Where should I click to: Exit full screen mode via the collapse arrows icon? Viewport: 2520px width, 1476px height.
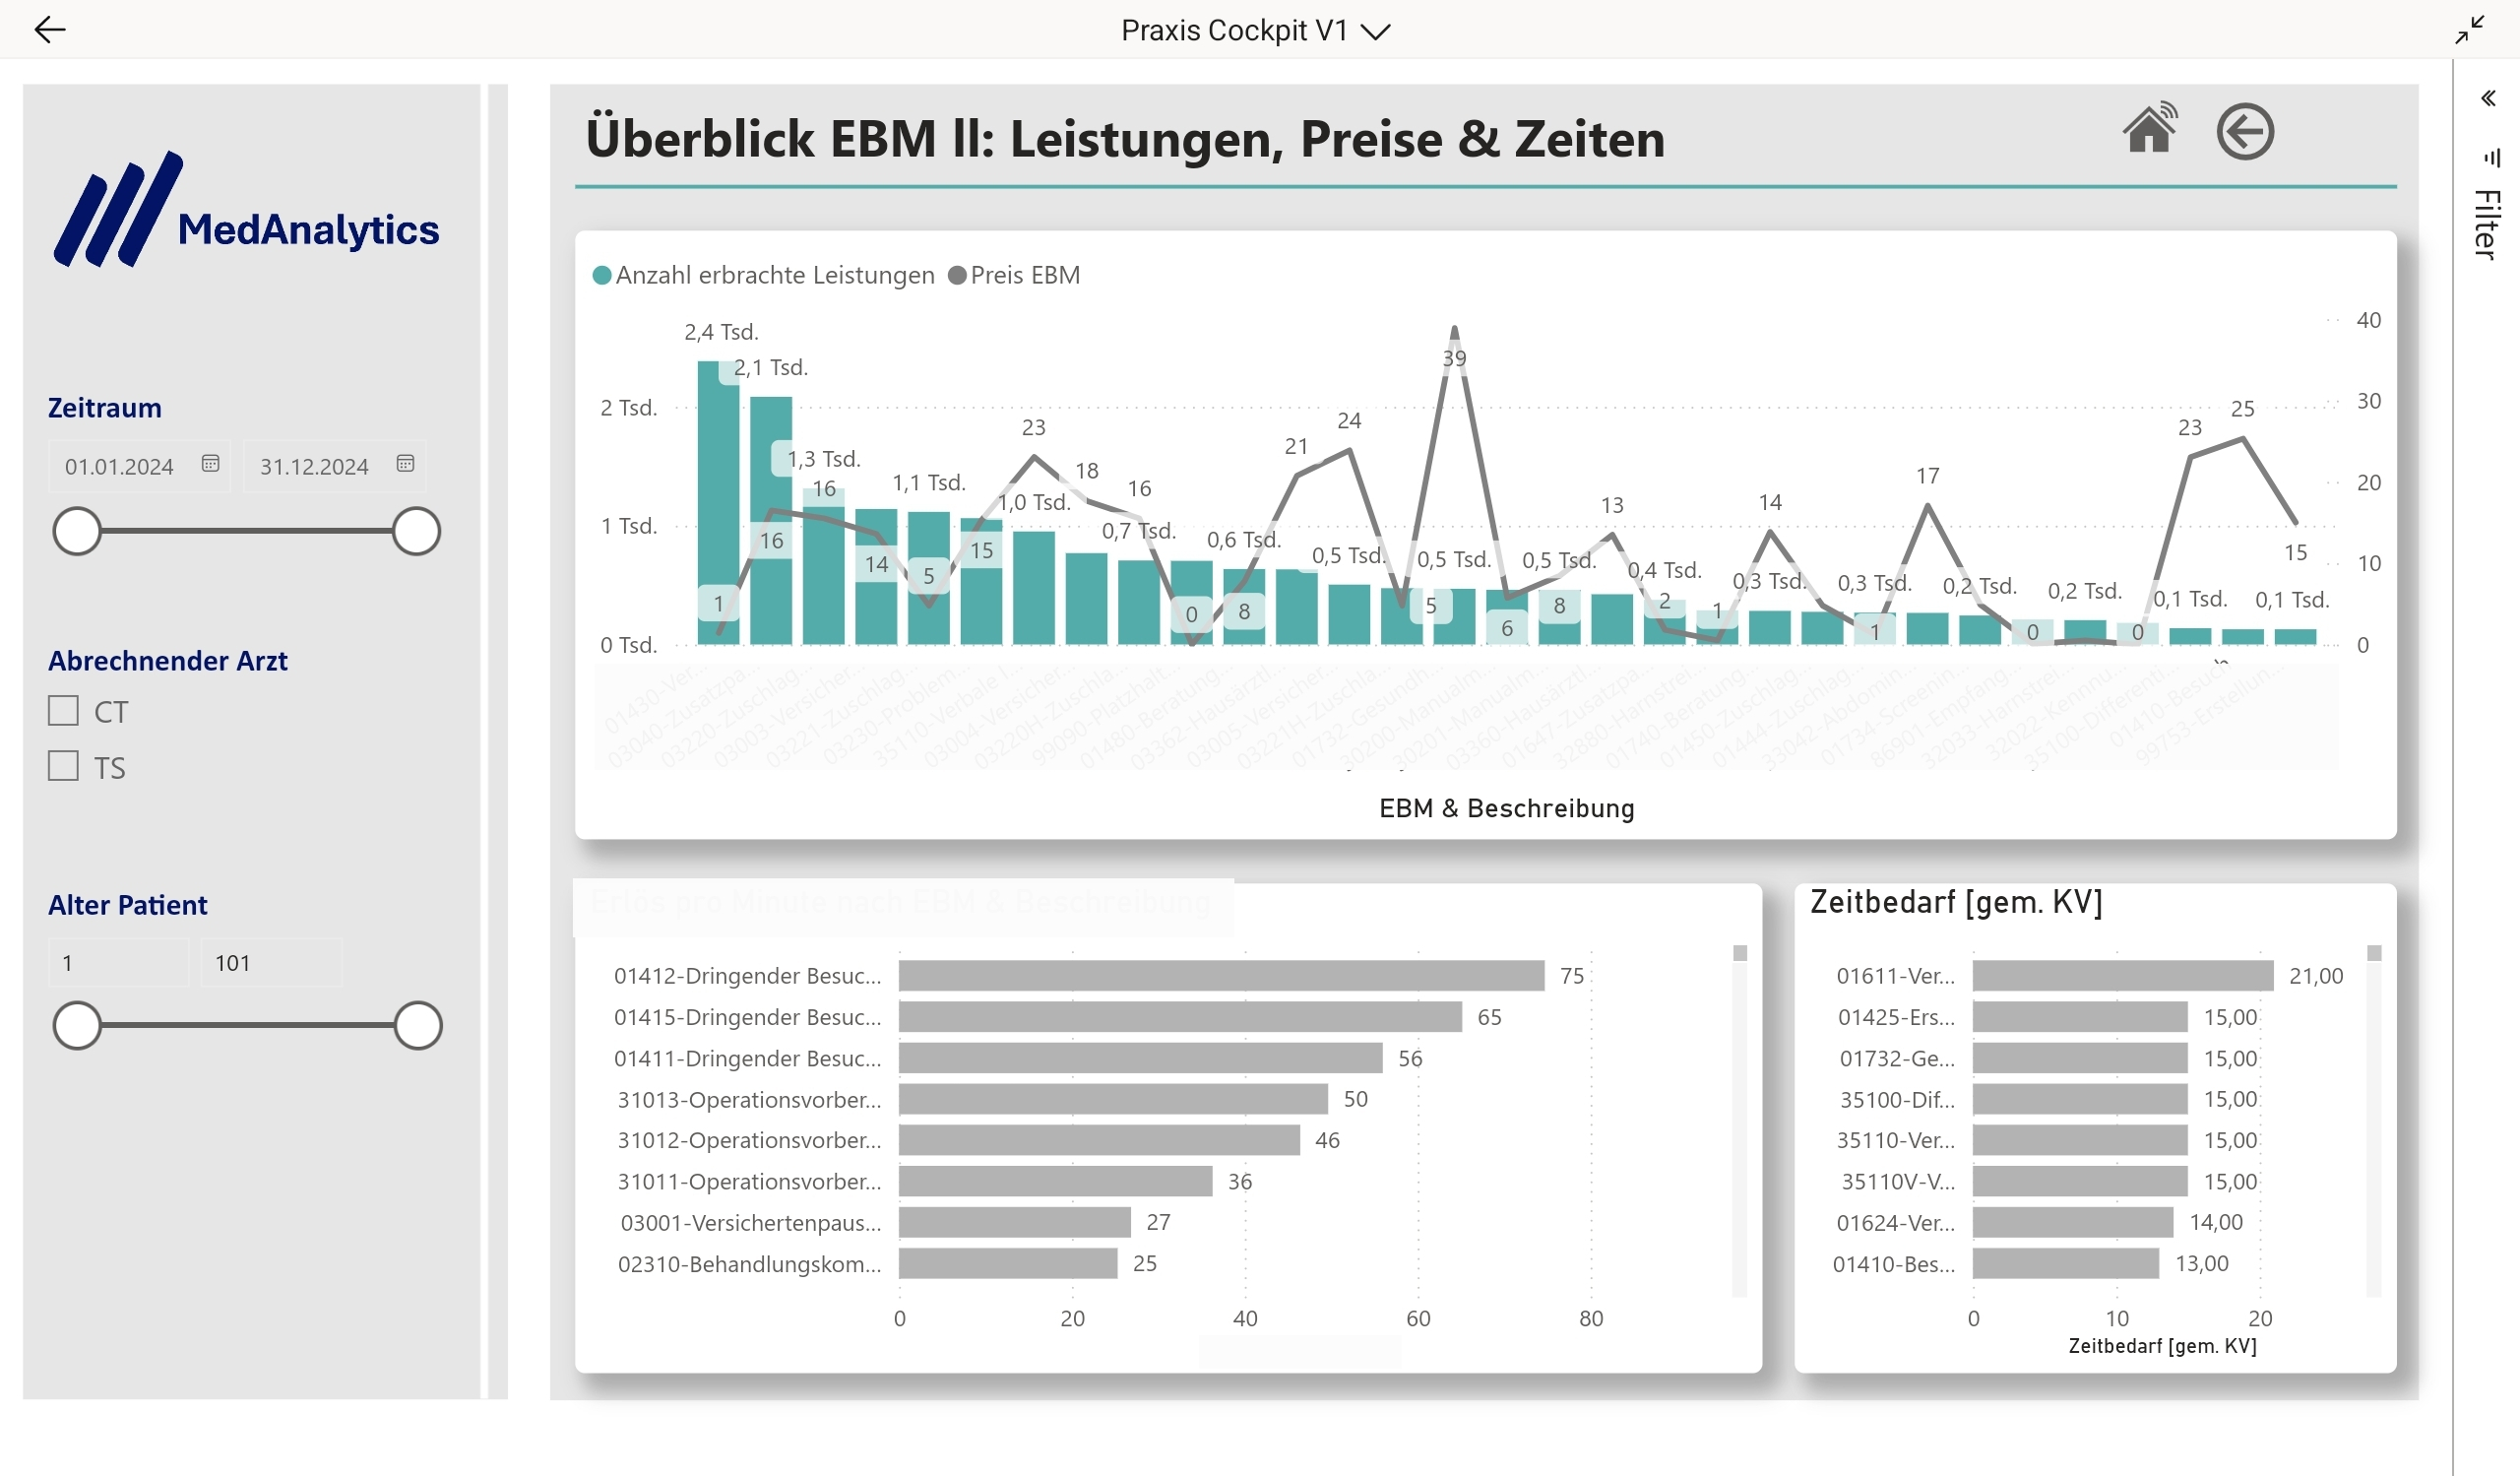(2469, 30)
